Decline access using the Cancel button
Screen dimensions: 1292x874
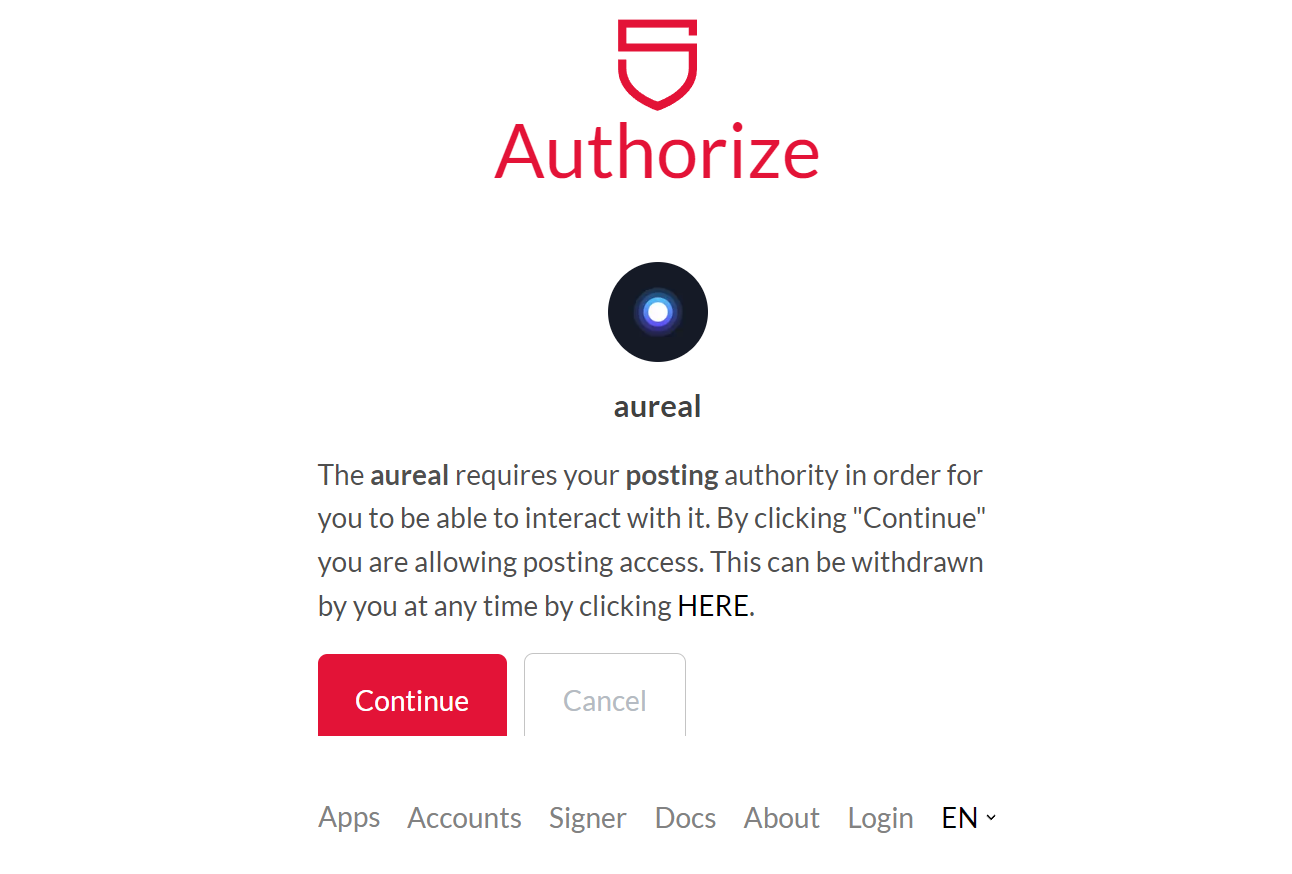tap(605, 696)
